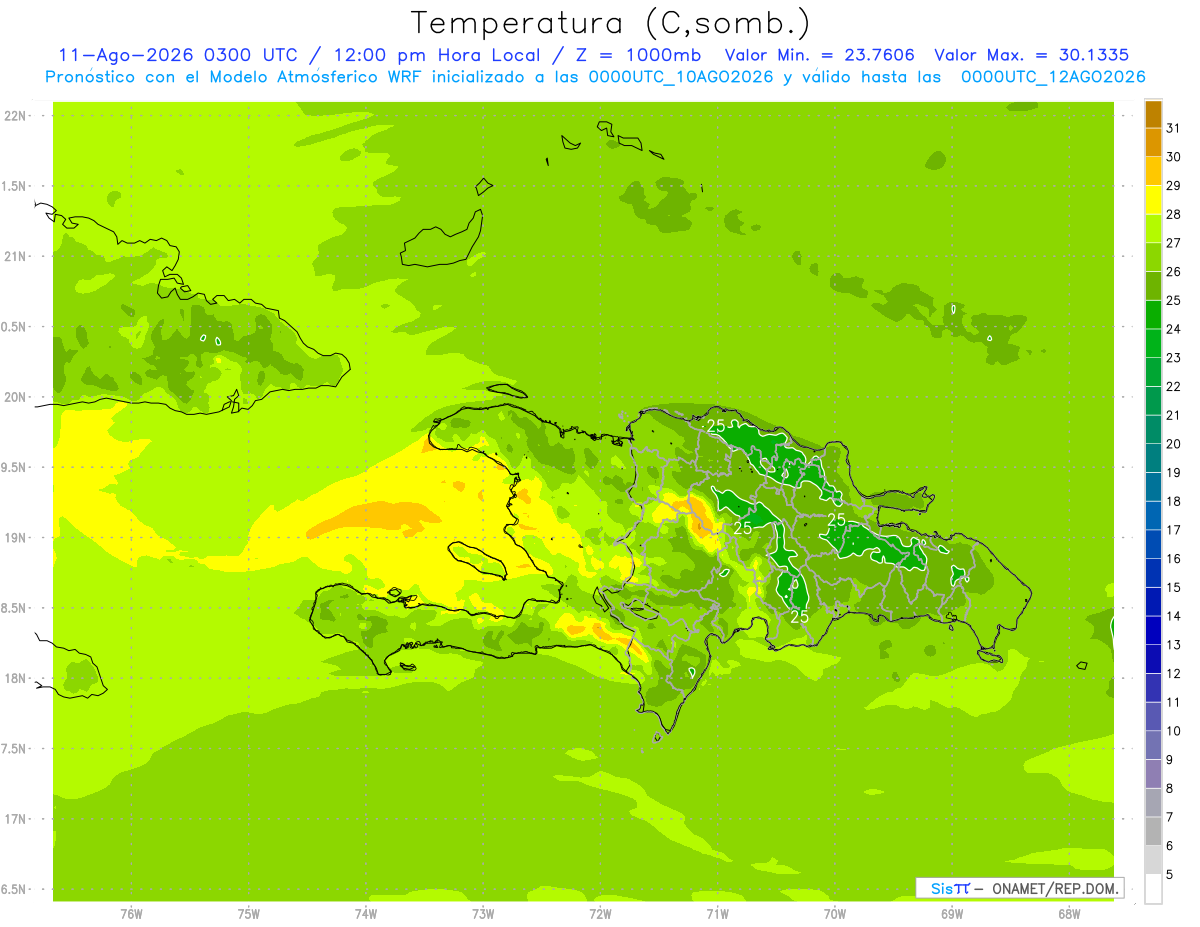The height and width of the screenshot is (927, 1200).
Task: Click the legend value 12
Action: coord(1173,674)
